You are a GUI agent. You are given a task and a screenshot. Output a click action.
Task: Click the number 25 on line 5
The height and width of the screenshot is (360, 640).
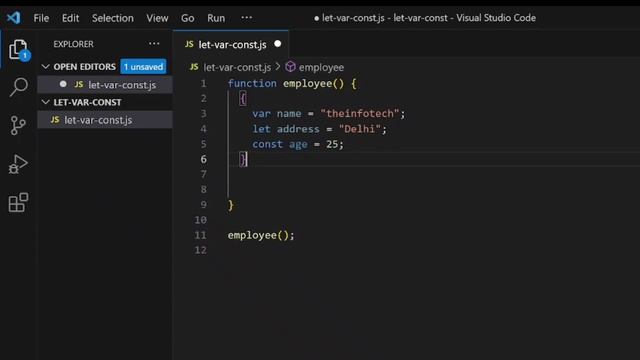pos(332,144)
